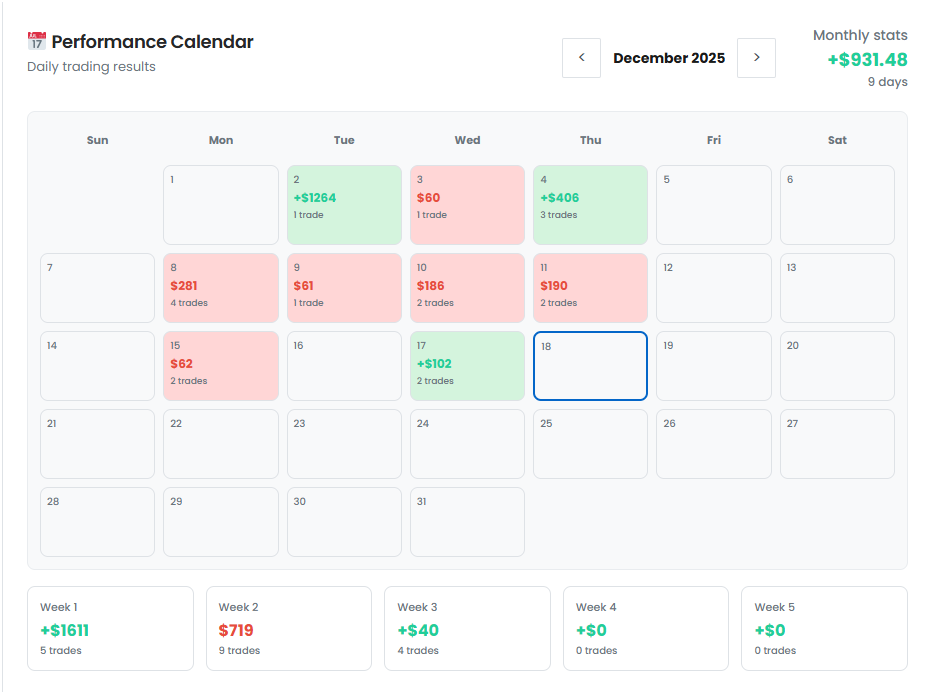The width and height of the screenshot is (933, 694).
Task: Click the empty December 25 cell
Action: tap(590, 444)
